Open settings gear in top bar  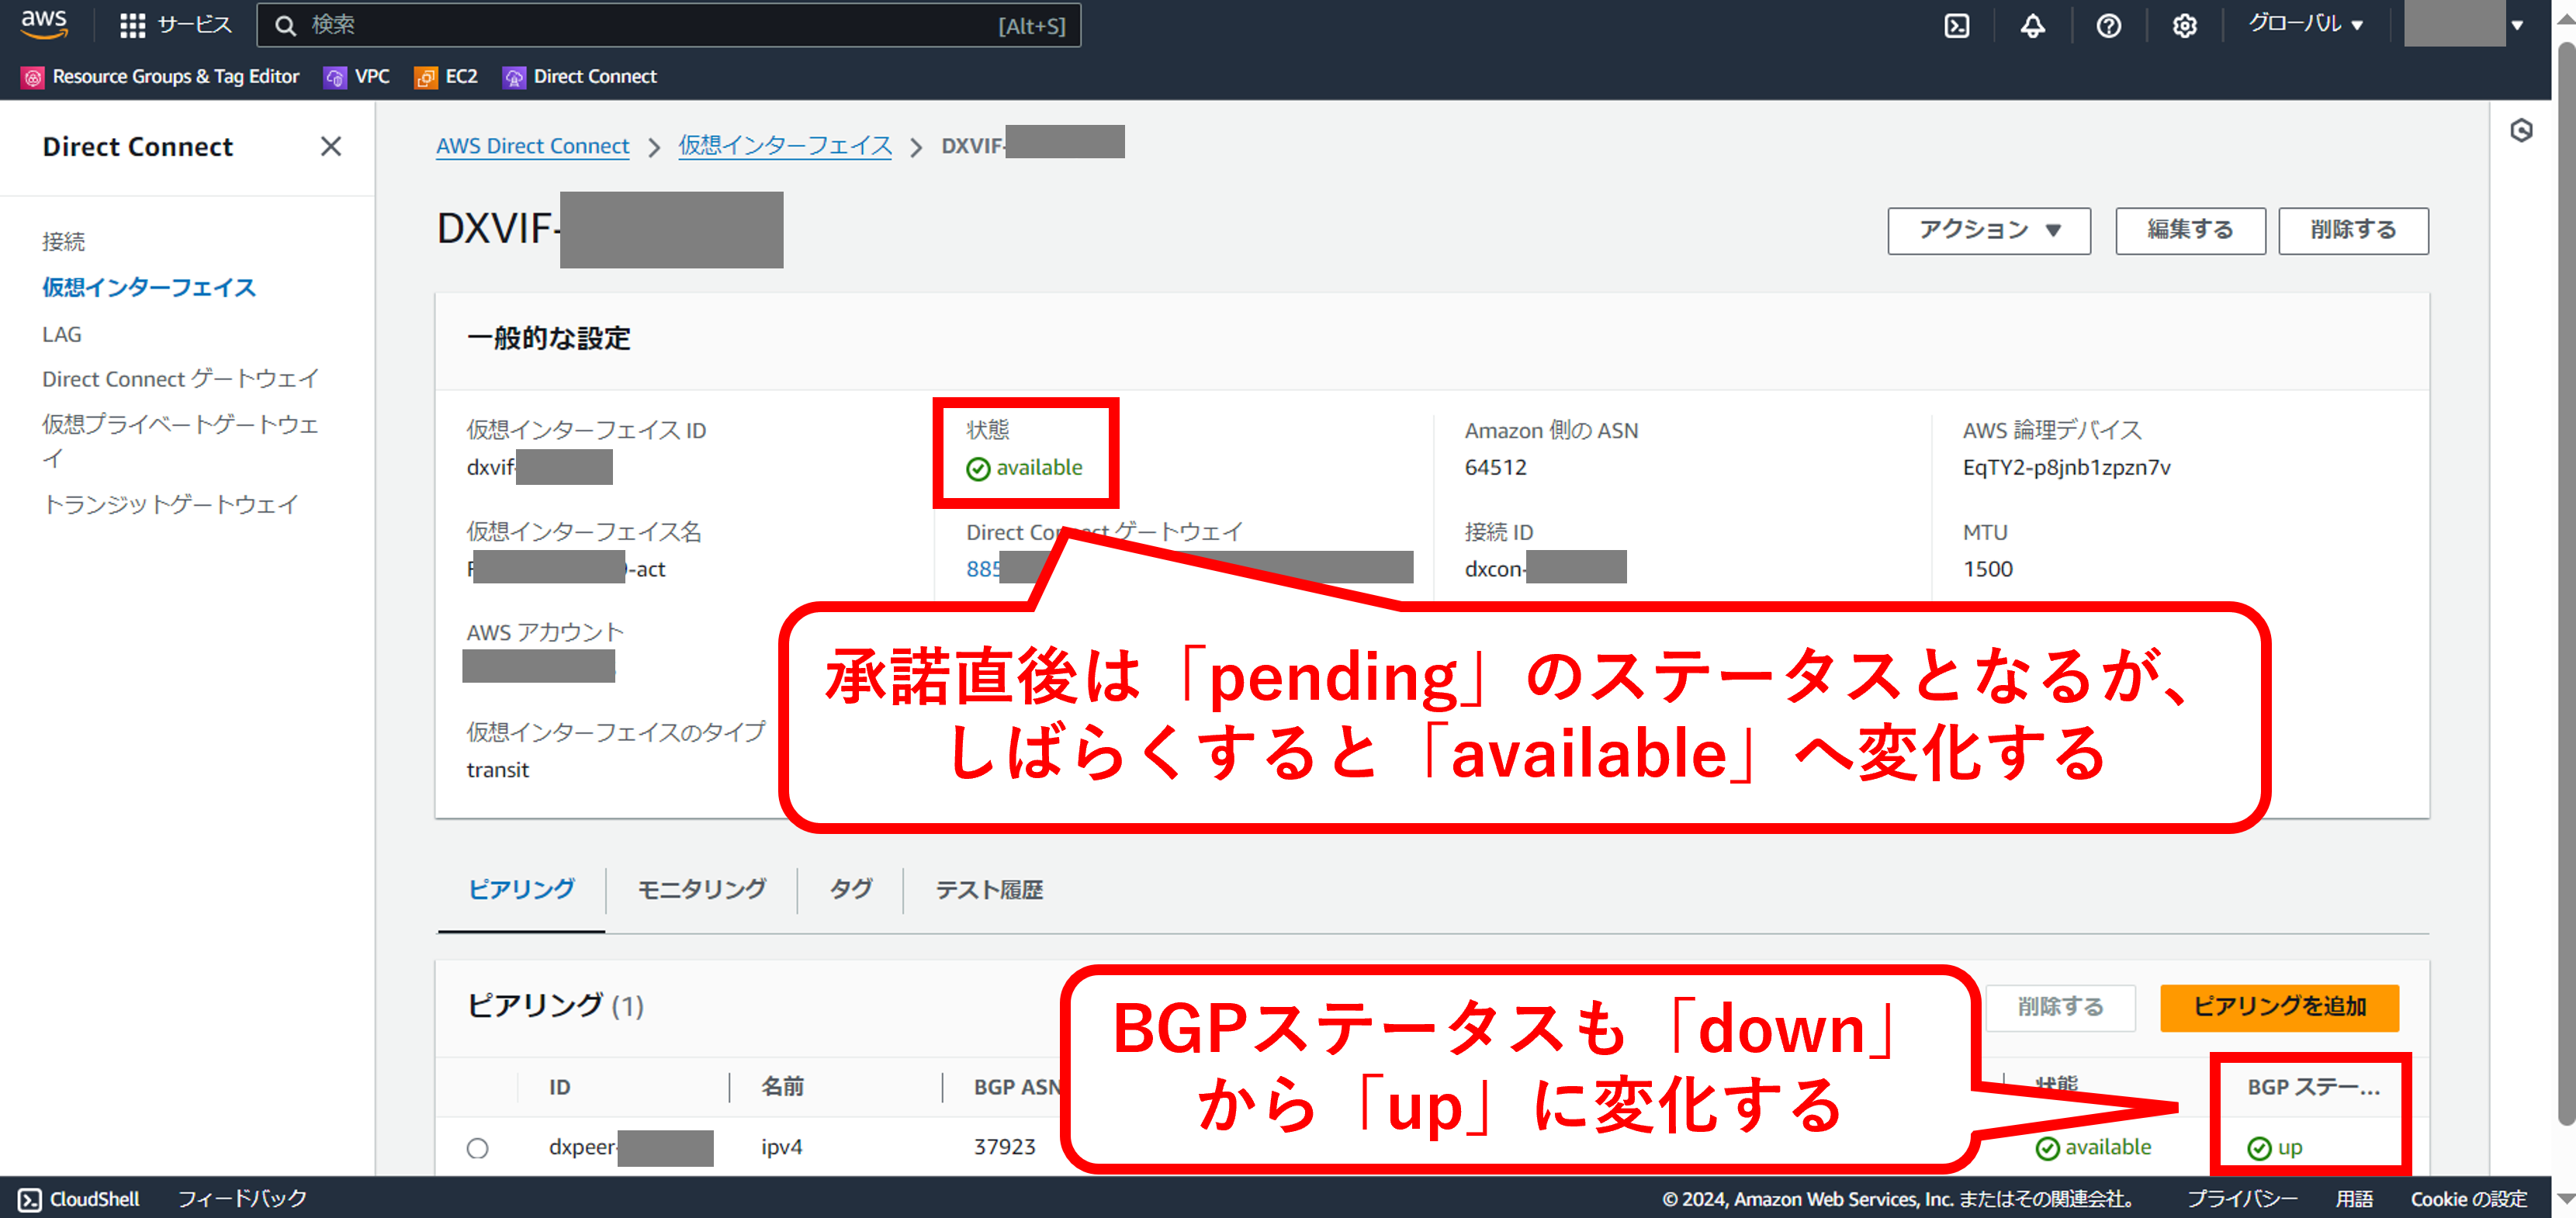[x=2184, y=26]
